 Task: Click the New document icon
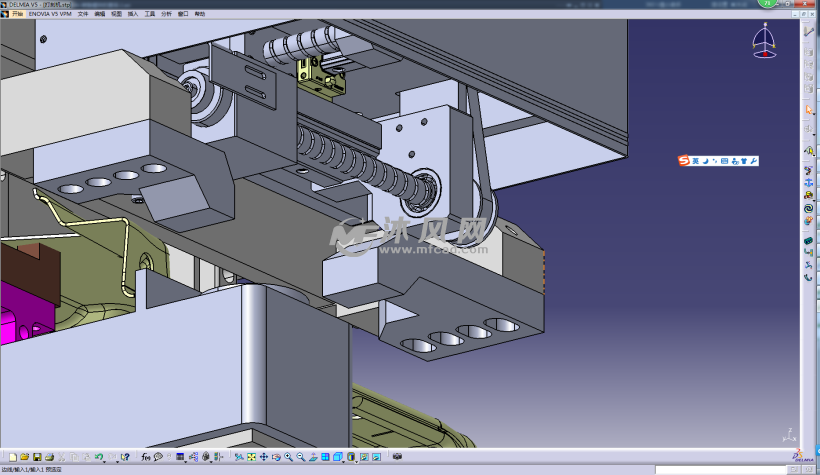coord(13,457)
